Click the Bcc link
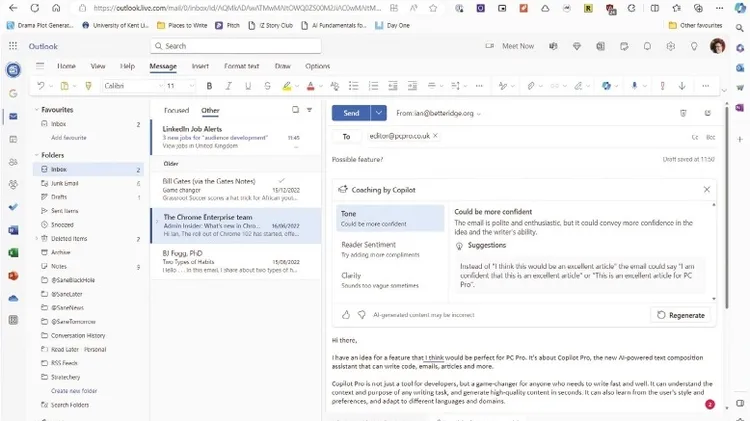The height and width of the screenshot is (421, 750). (x=711, y=137)
